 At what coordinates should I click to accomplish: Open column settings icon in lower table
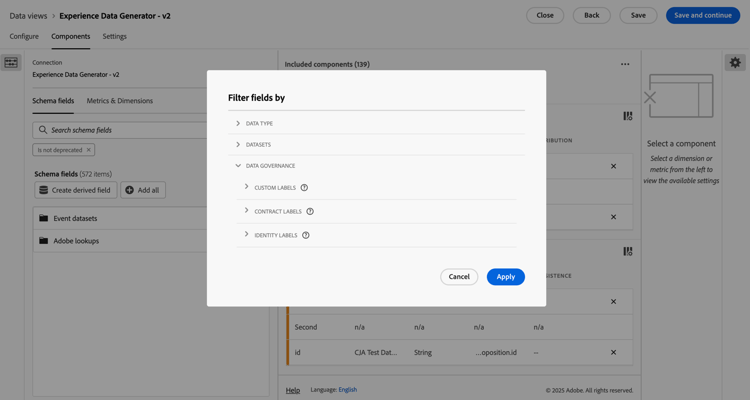tap(628, 252)
